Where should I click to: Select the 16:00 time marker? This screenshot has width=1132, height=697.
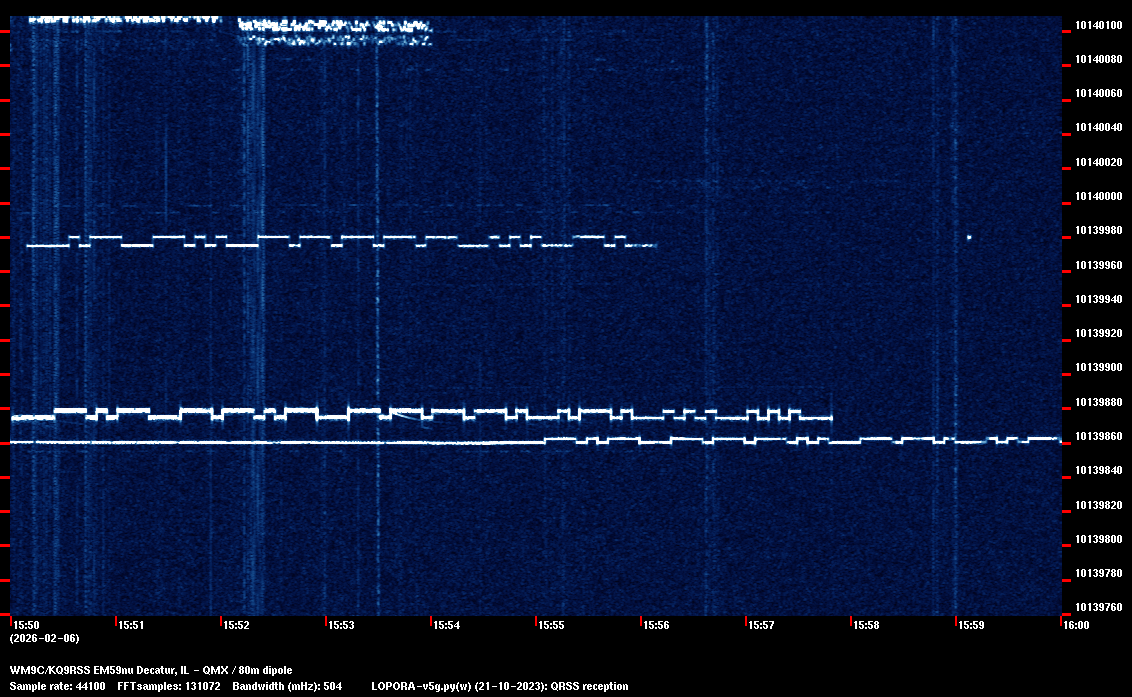coord(1076,625)
